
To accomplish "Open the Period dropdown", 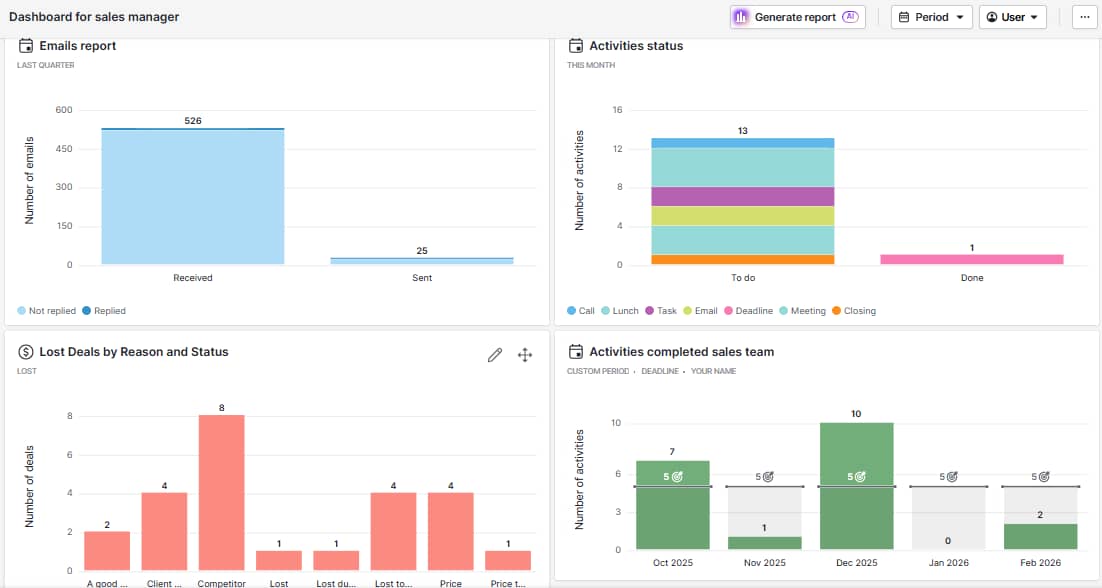I will [931, 16].
